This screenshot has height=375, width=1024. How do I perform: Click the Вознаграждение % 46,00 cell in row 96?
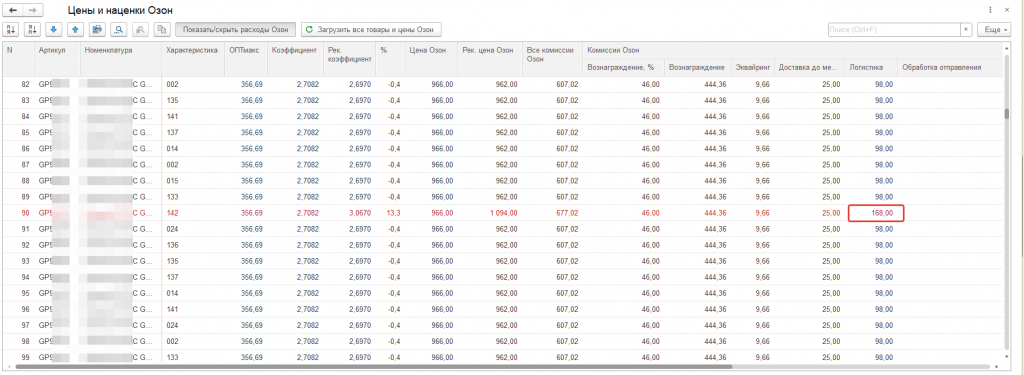coord(624,309)
